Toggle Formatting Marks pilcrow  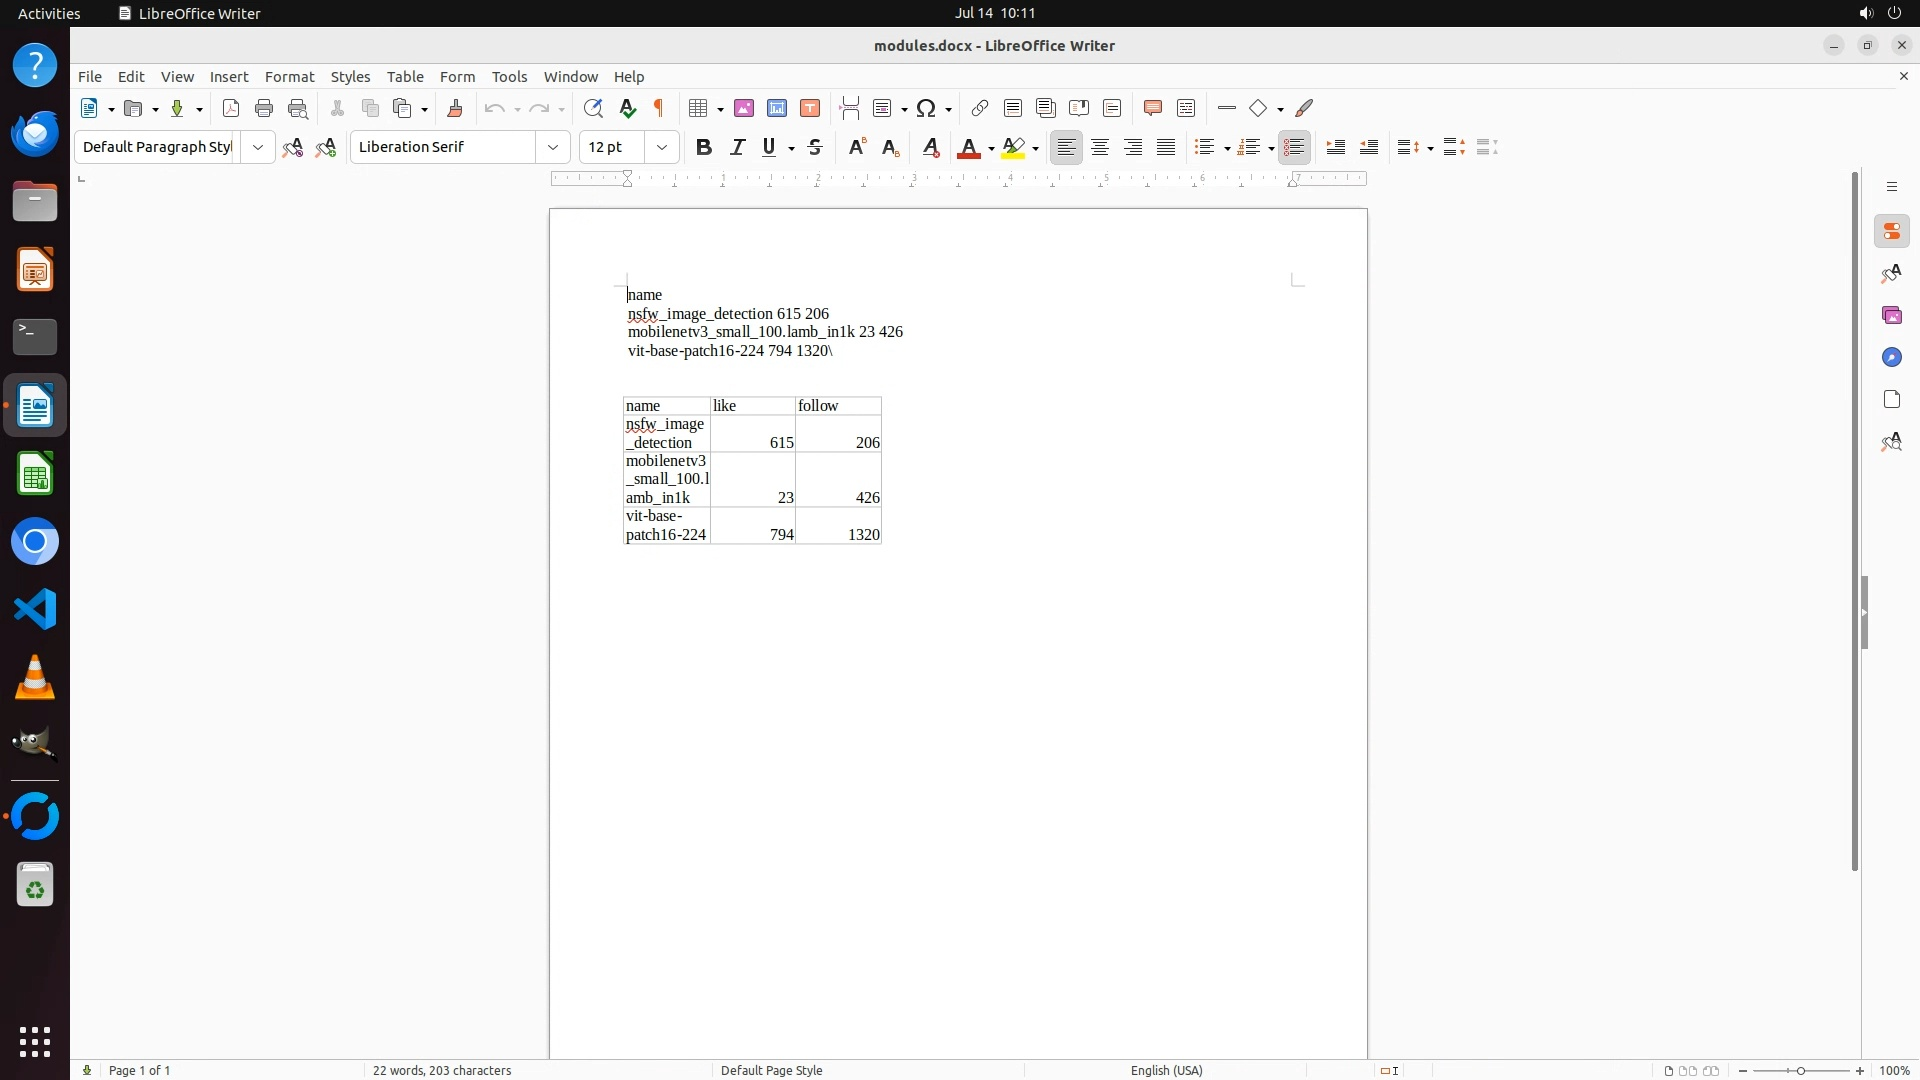pyautogui.click(x=659, y=108)
